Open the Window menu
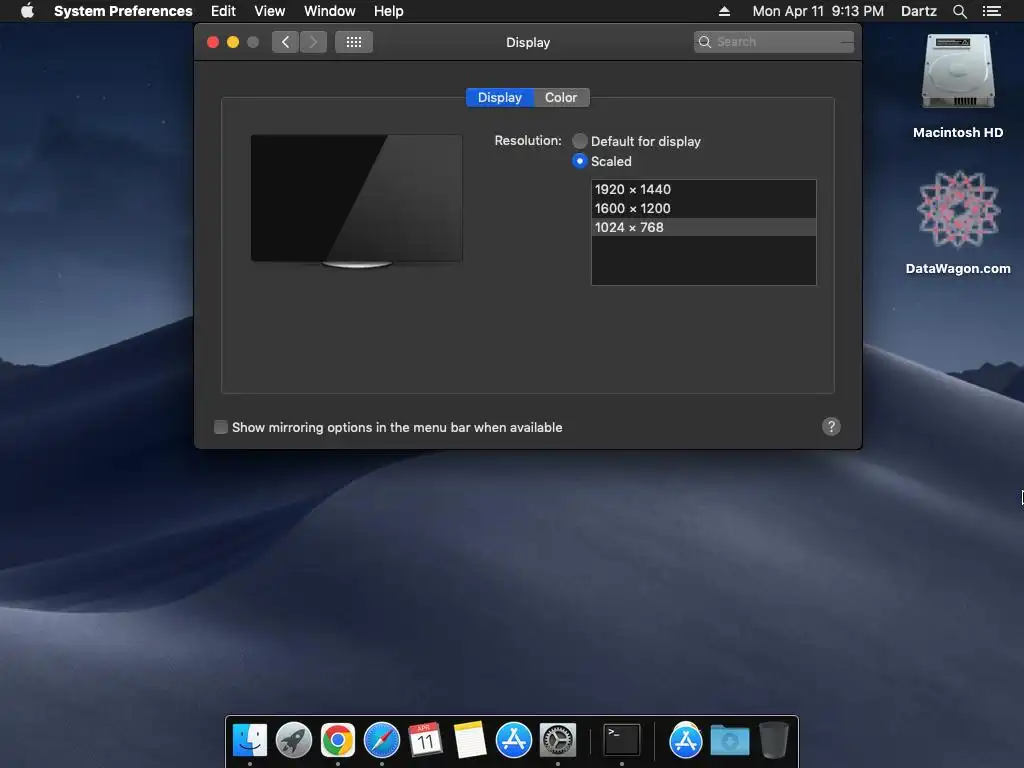 (329, 11)
